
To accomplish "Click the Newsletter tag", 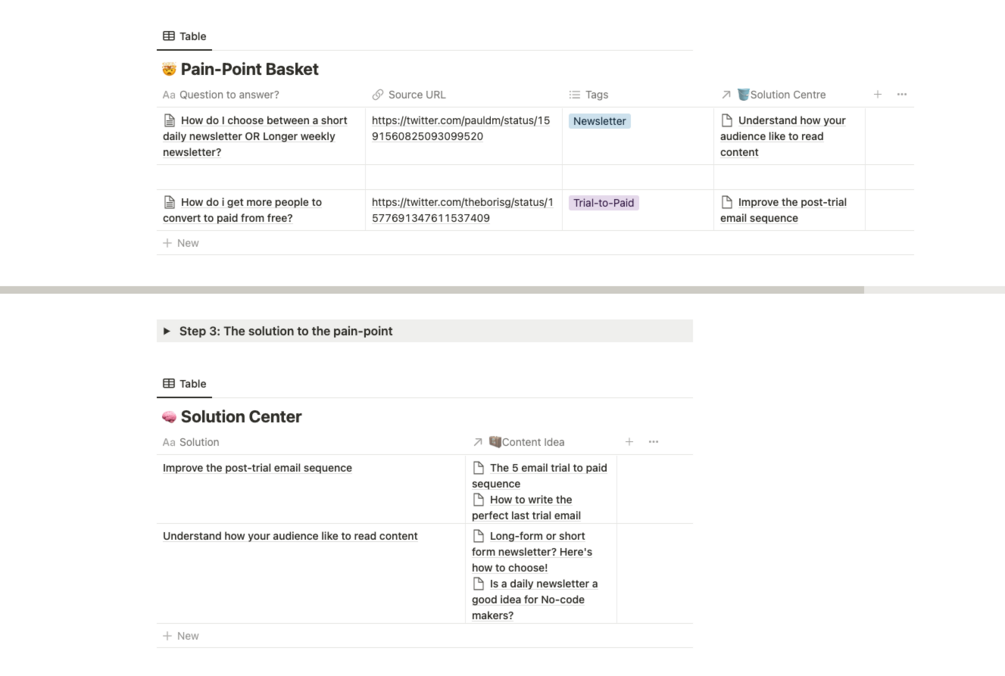I will click(x=599, y=121).
